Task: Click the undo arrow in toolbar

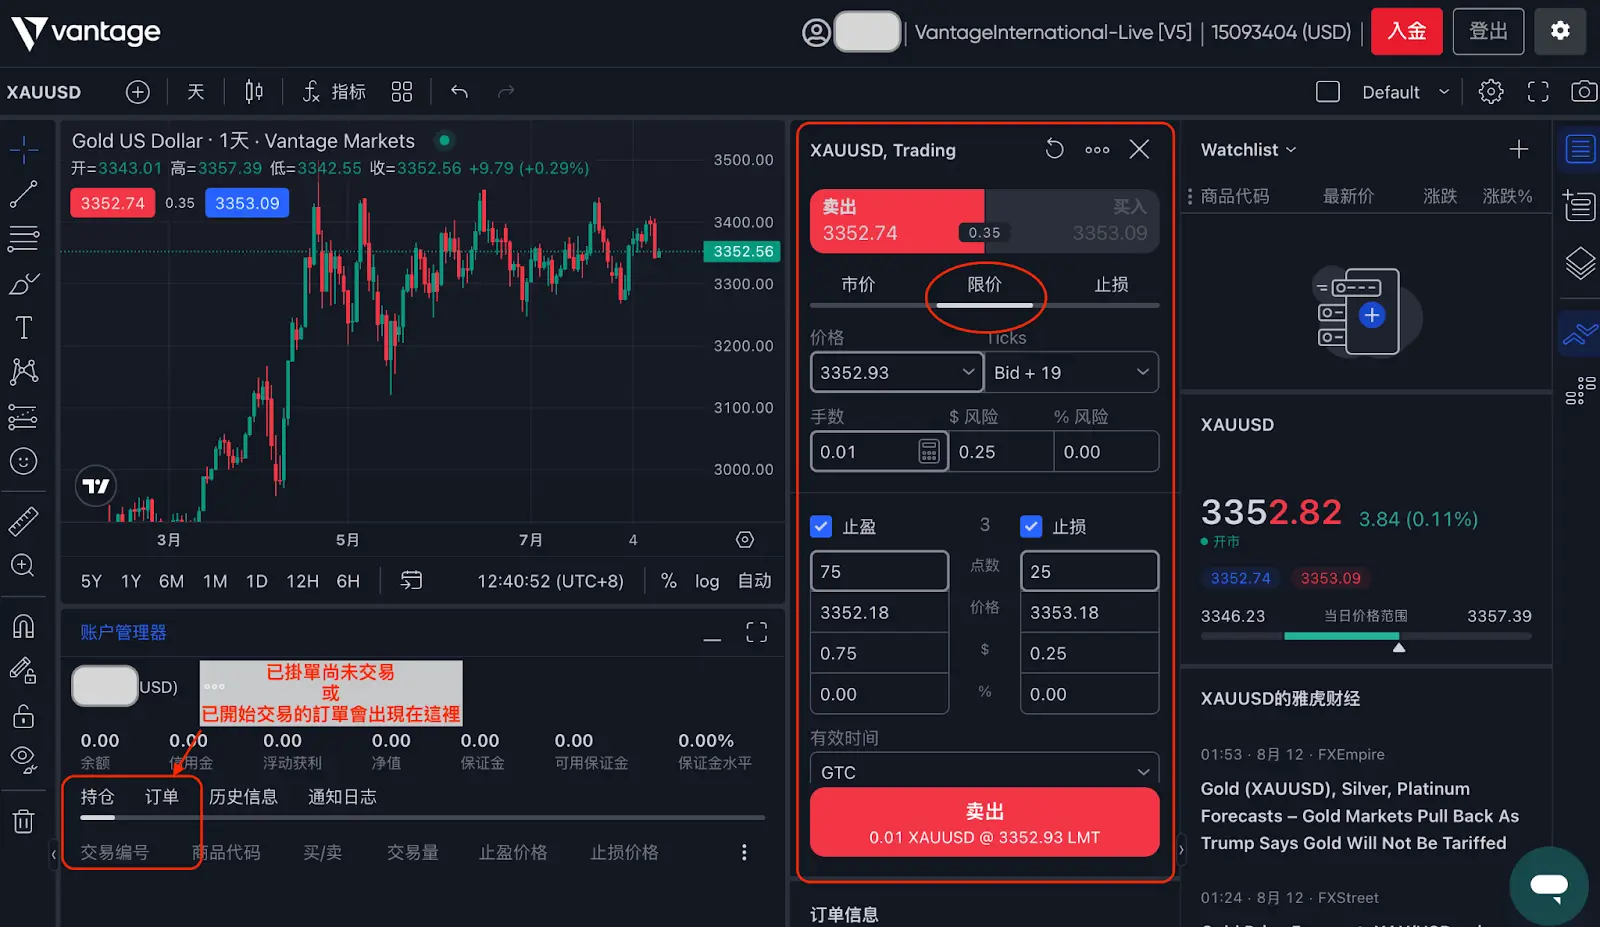Action: coord(459,92)
